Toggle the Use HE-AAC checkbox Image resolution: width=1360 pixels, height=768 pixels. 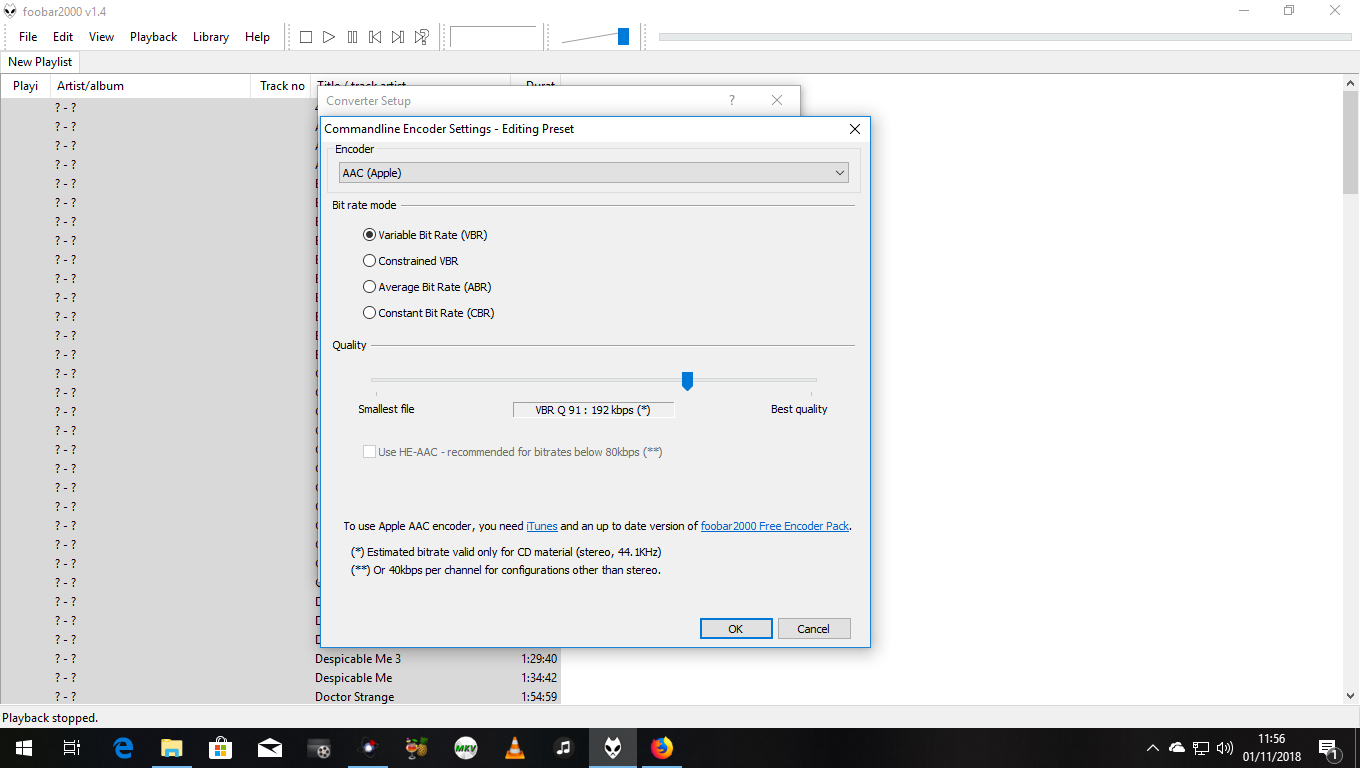point(369,452)
